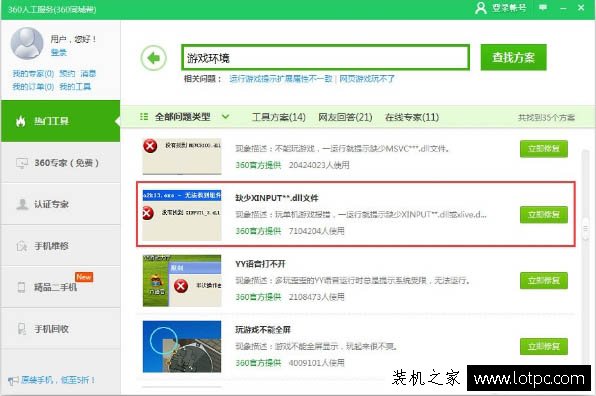The image size is (596, 396).
Task: Click the 缺少XINPUT**.dll文件 title
Action: point(277,198)
